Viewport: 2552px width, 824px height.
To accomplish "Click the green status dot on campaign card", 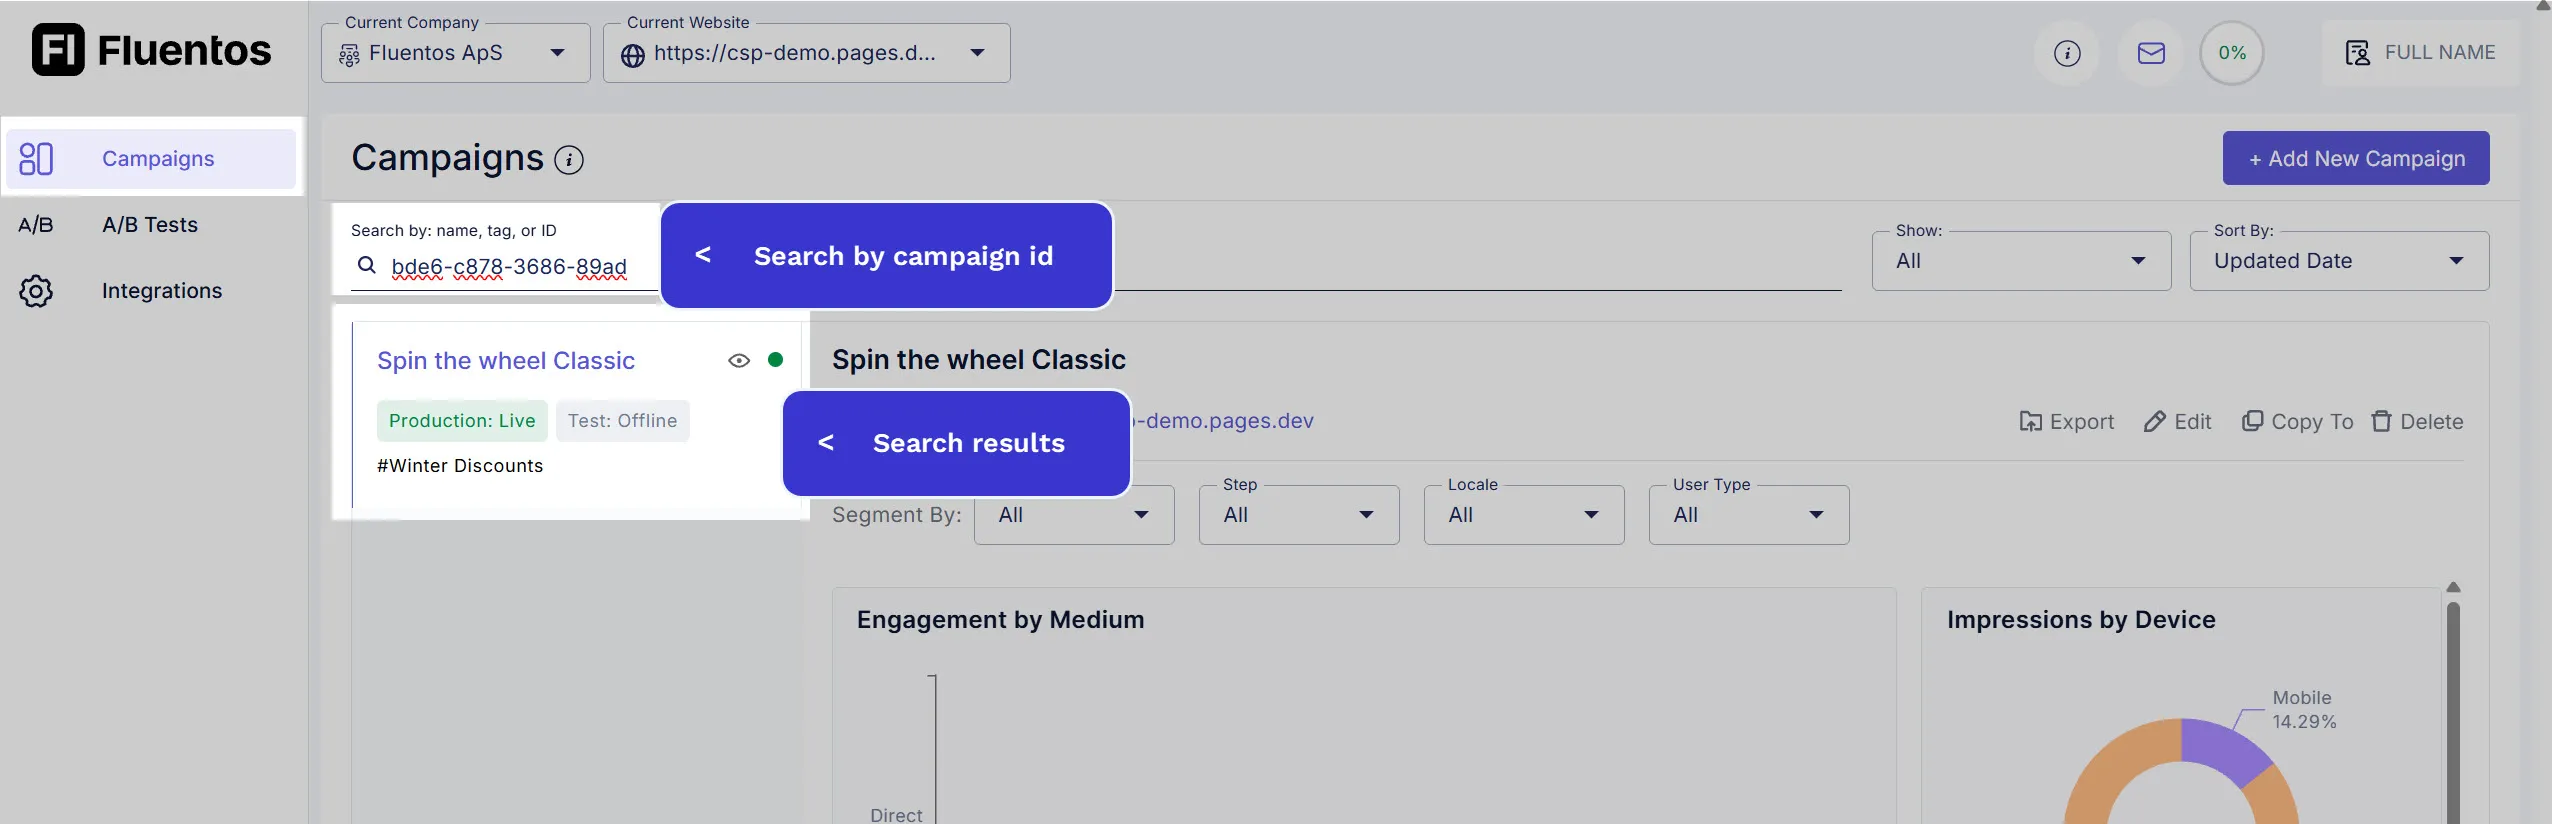I will pyautogui.click(x=775, y=360).
